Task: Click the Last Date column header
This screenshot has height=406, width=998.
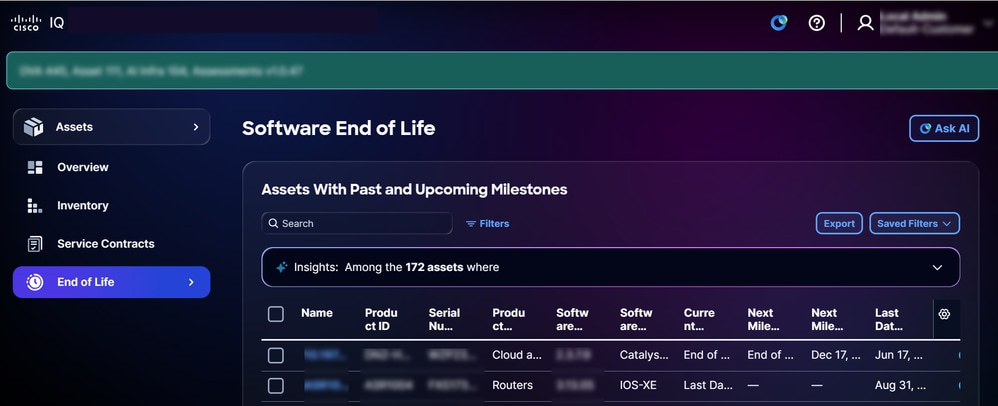Action: 889,319
